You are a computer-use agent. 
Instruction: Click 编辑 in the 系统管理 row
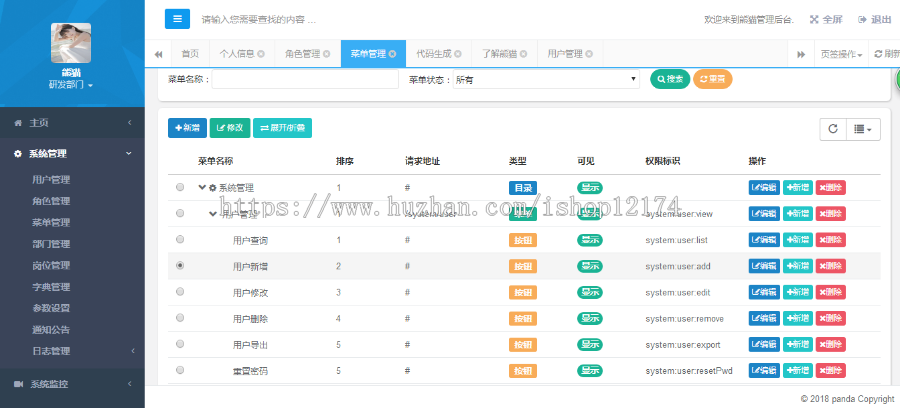[764, 188]
